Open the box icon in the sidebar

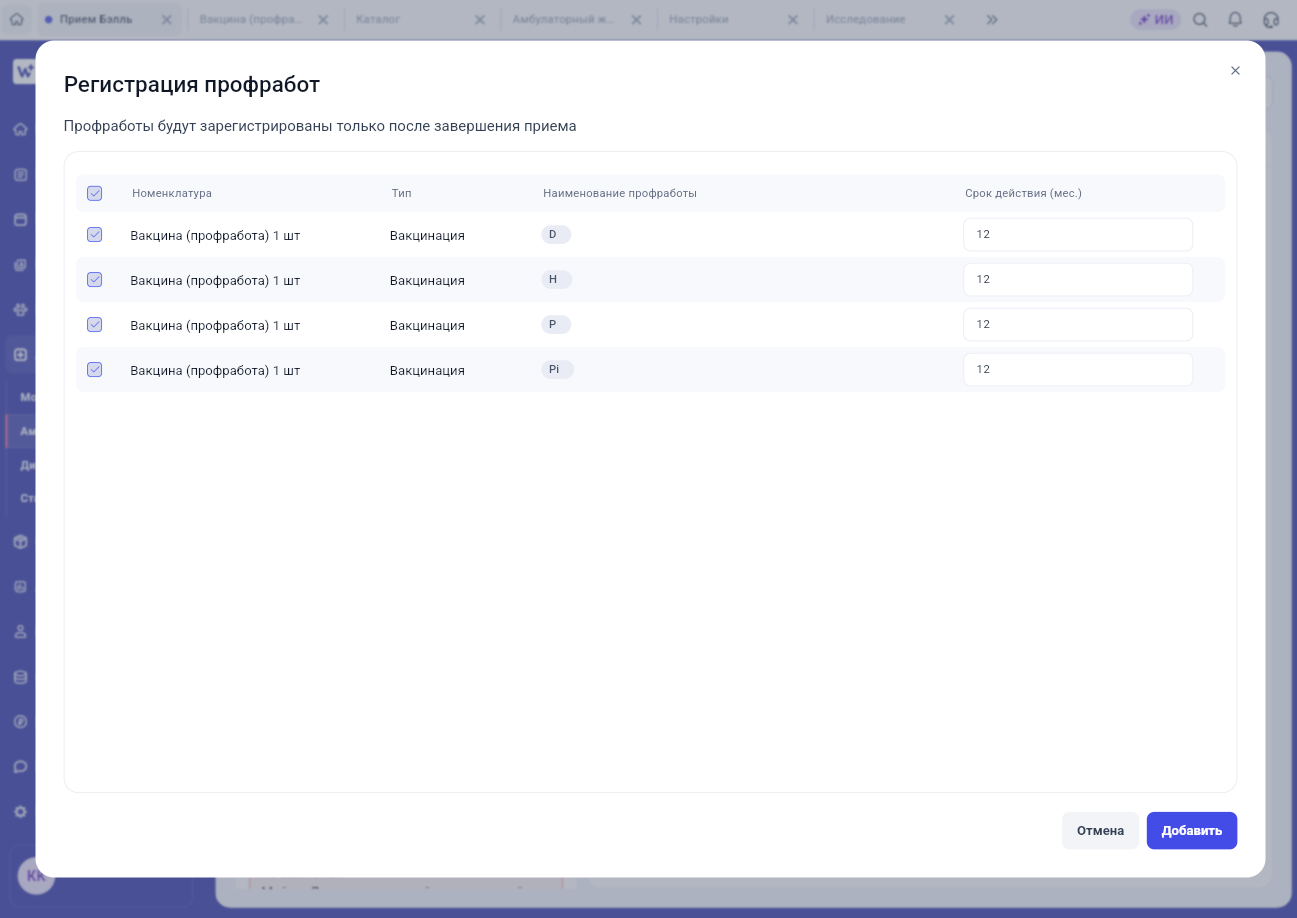[20, 541]
